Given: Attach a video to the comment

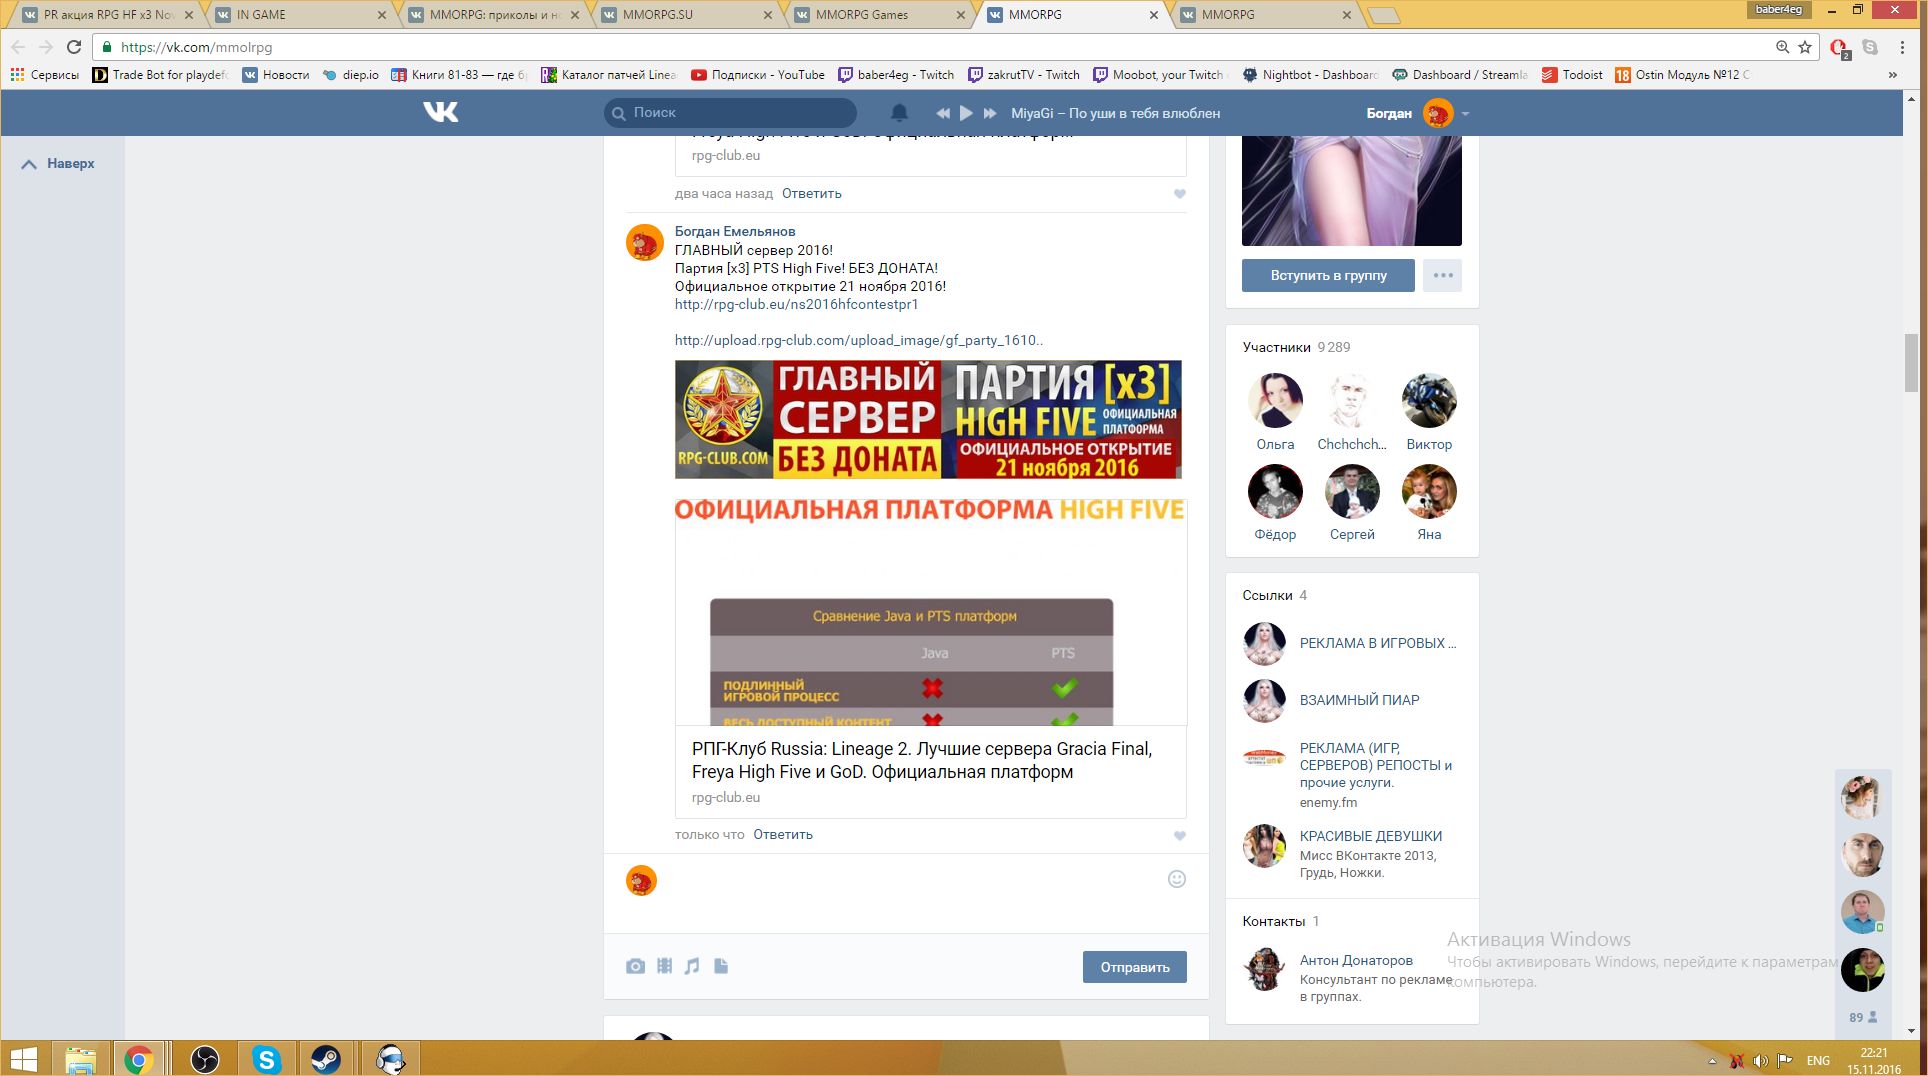Looking at the screenshot, I should [x=664, y=966].
